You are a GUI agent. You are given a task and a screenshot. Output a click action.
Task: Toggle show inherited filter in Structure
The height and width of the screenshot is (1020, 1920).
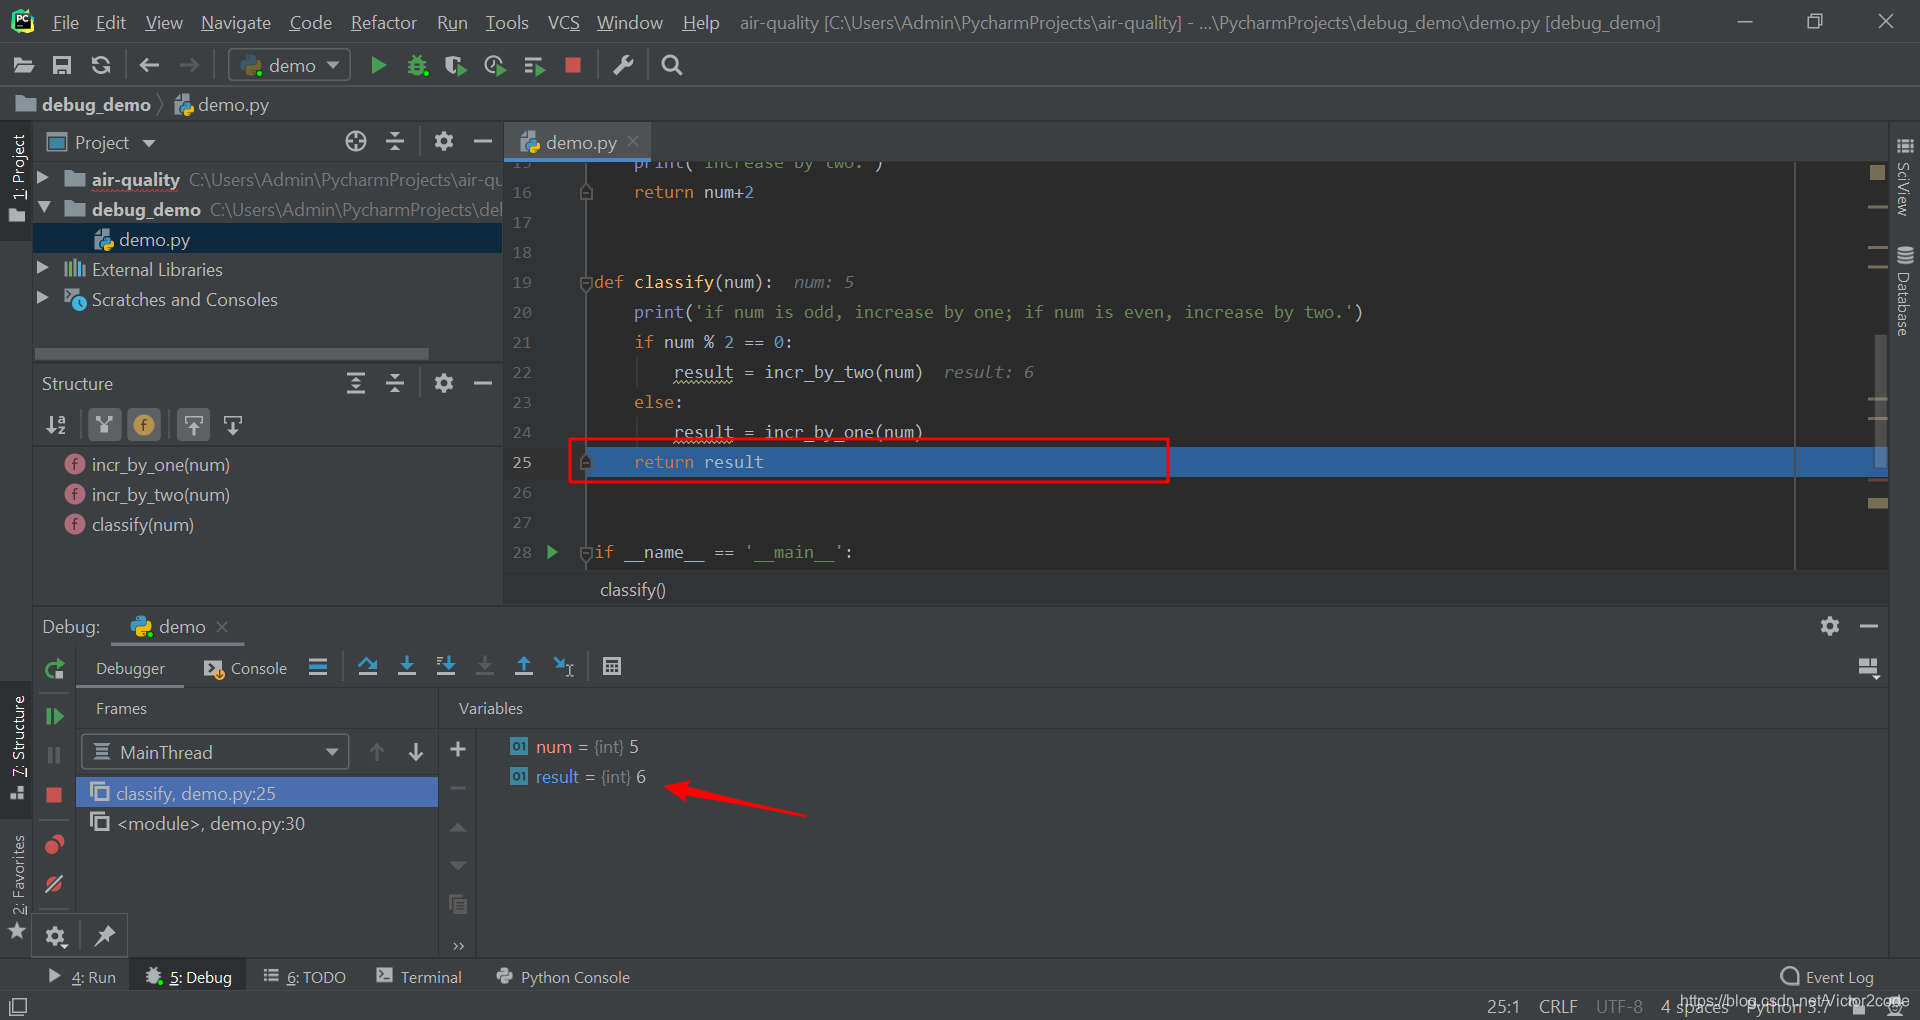[104, 425]
